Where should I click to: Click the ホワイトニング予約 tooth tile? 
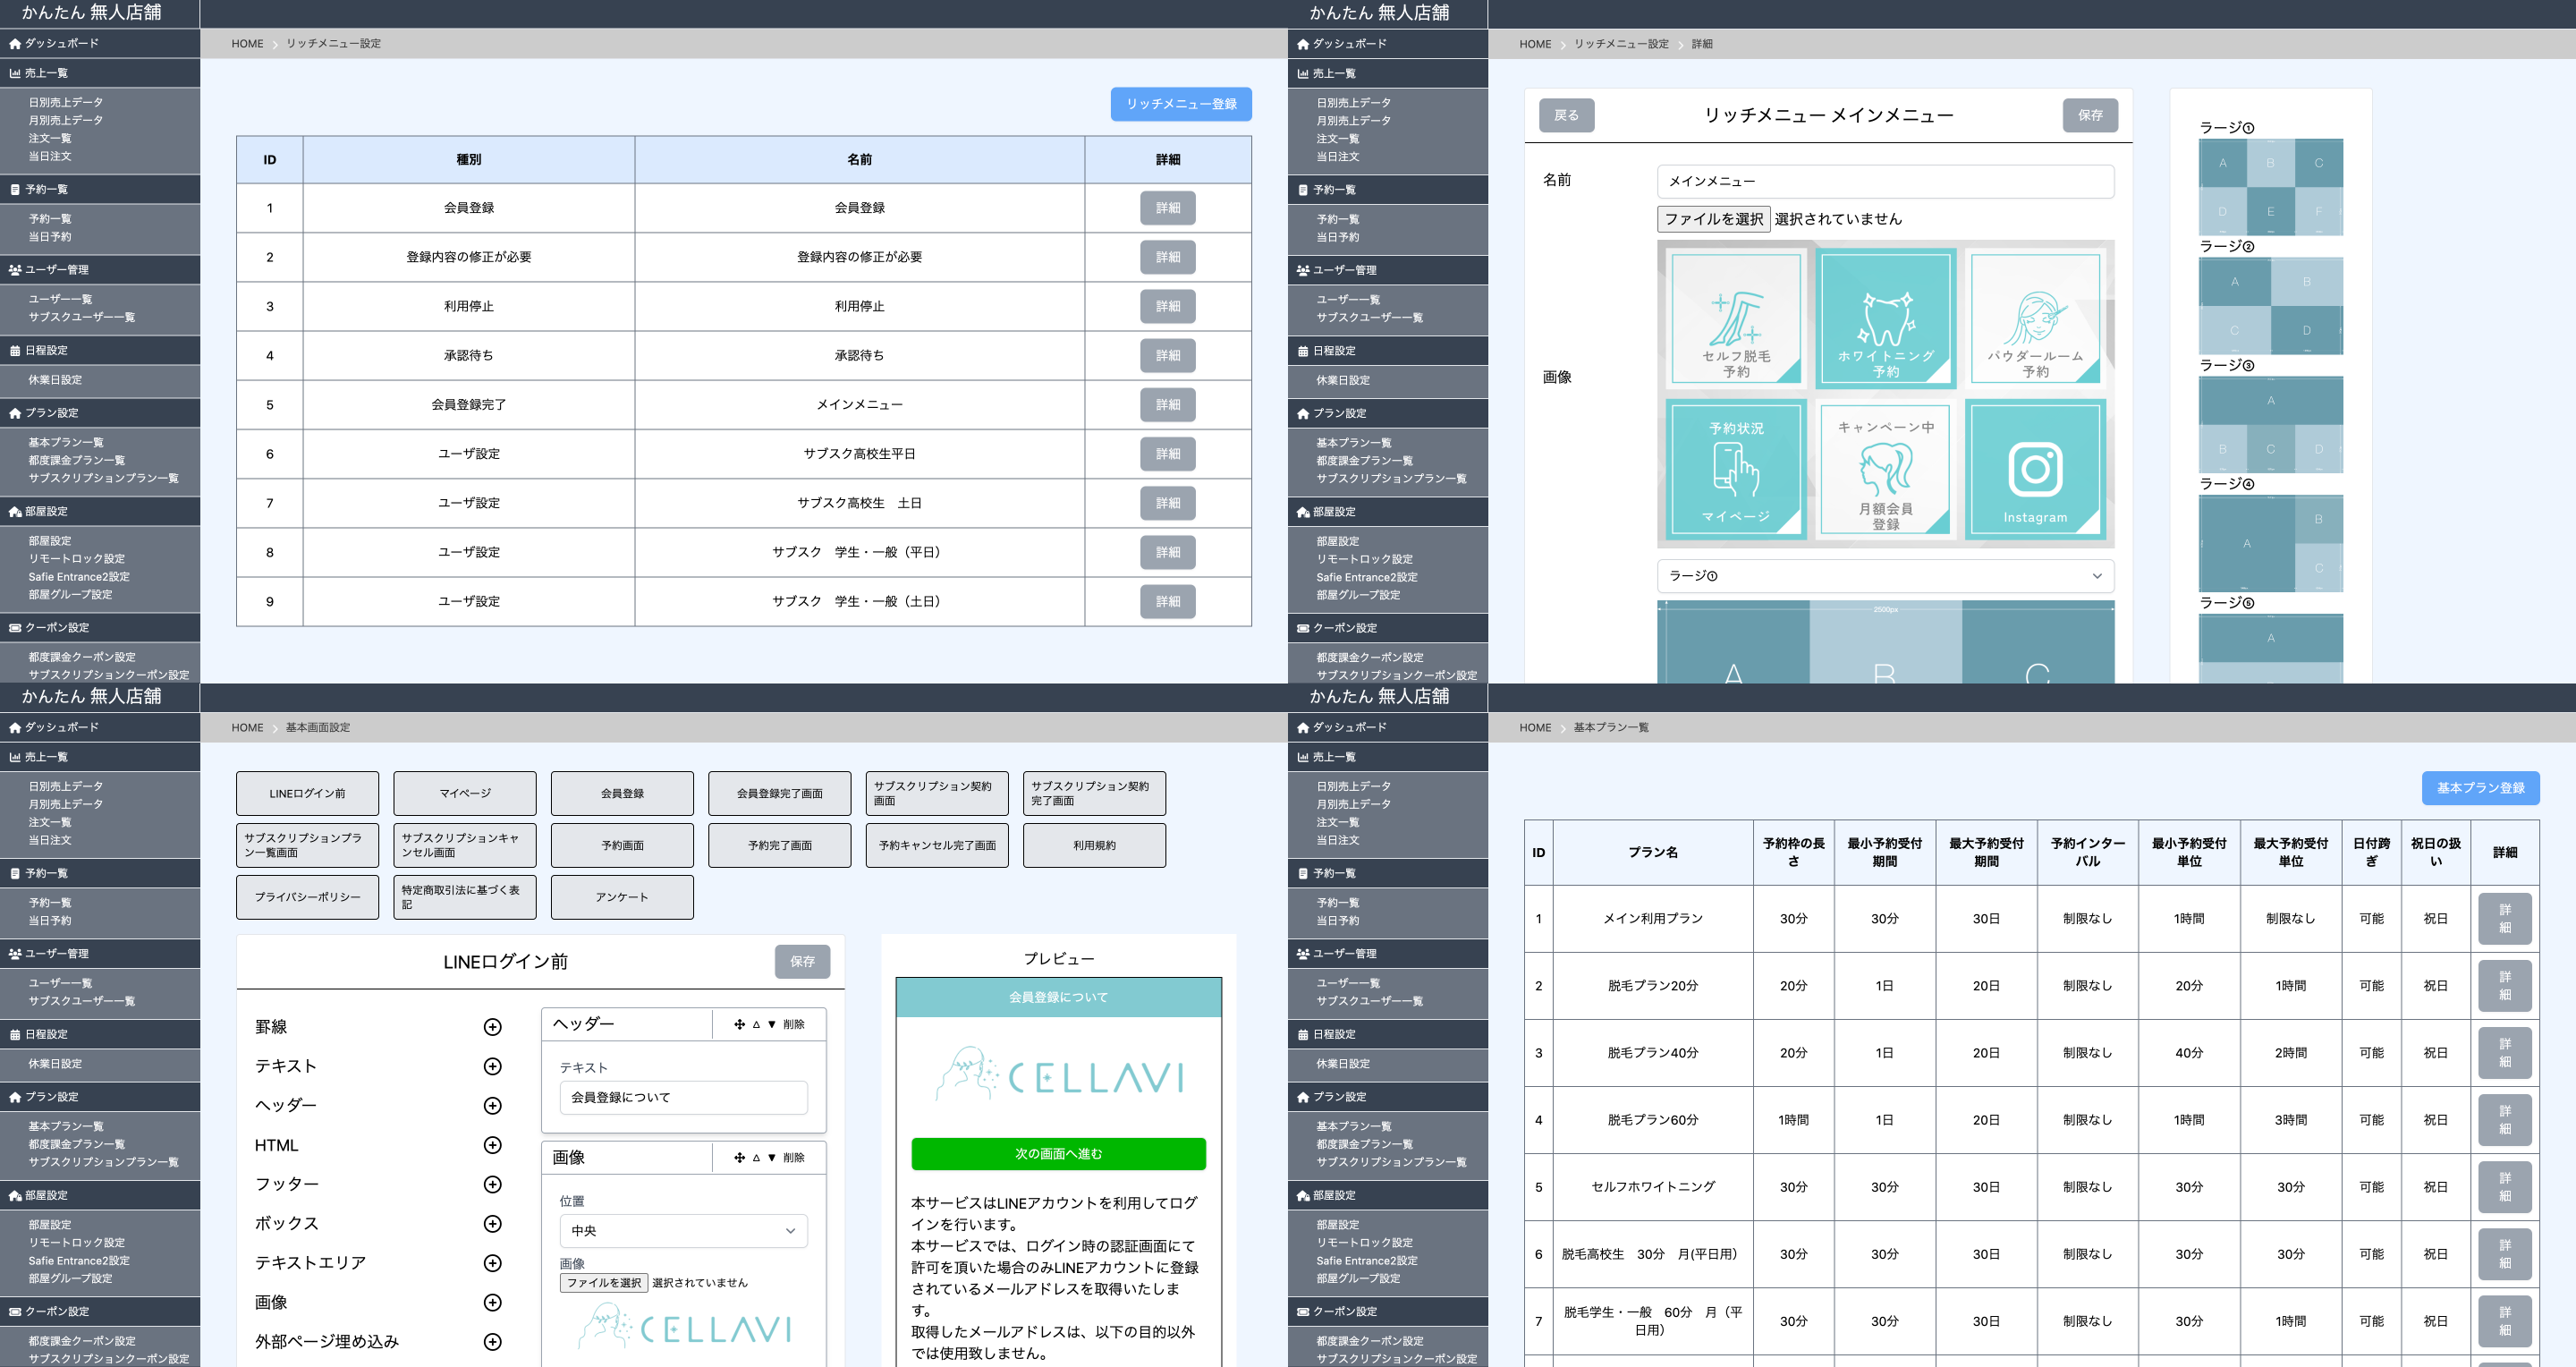tap(1885, 319)
